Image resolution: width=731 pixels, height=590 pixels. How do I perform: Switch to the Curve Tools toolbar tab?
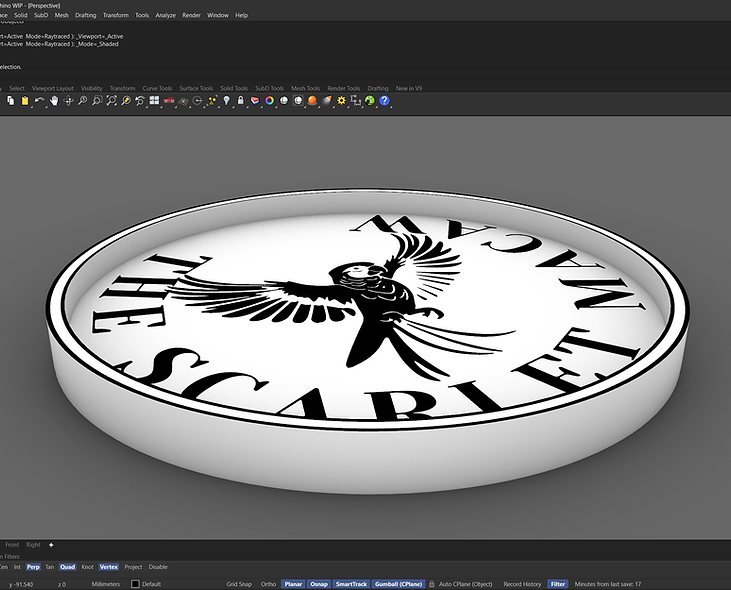157,89
